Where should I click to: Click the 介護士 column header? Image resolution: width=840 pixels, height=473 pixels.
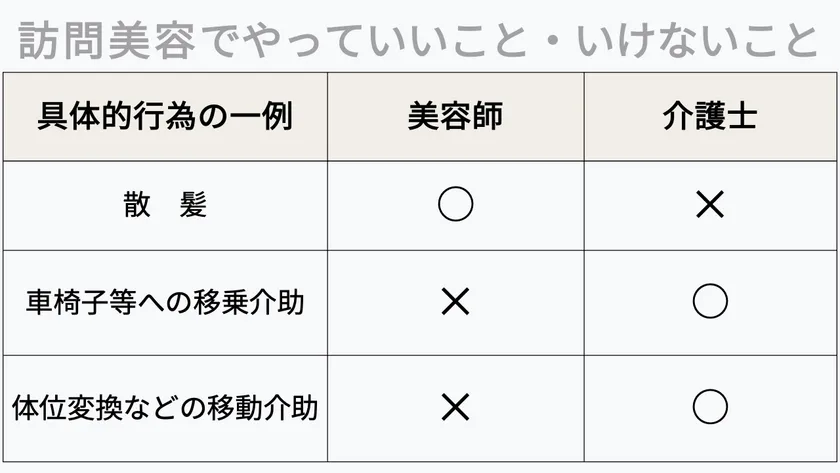coord(710,117)
